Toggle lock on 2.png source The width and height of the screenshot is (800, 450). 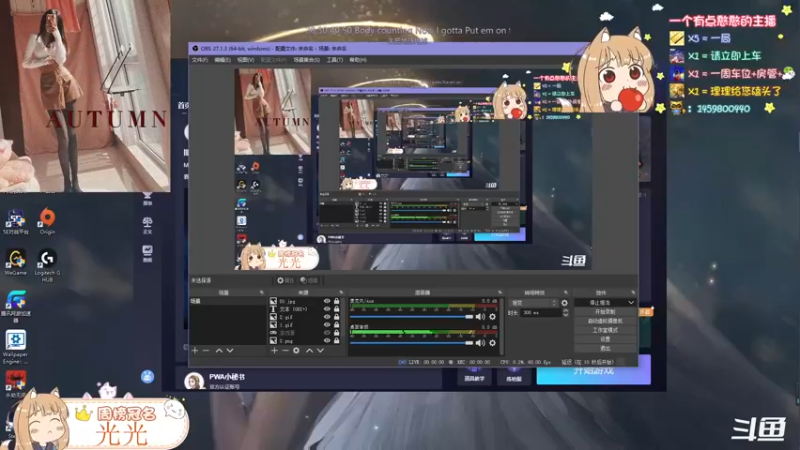pyautogui.click(x=336, y=340)
